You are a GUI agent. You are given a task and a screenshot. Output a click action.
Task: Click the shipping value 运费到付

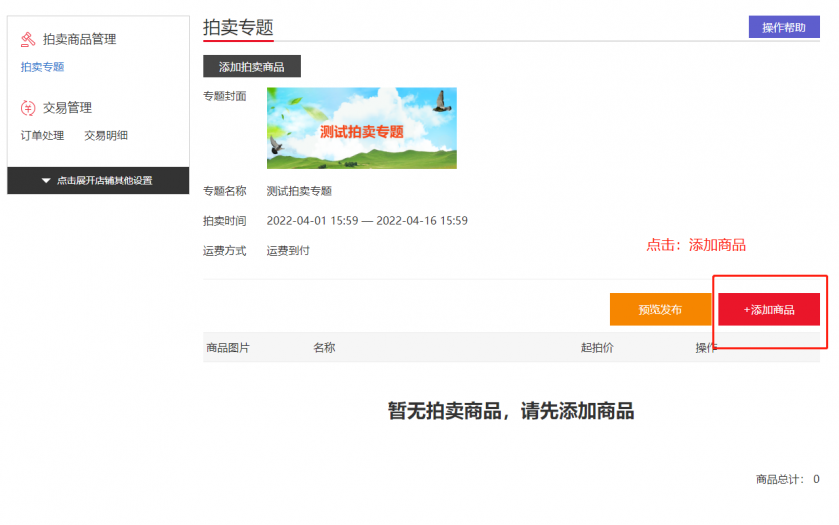pyautogui.click(x=288, y=250)
